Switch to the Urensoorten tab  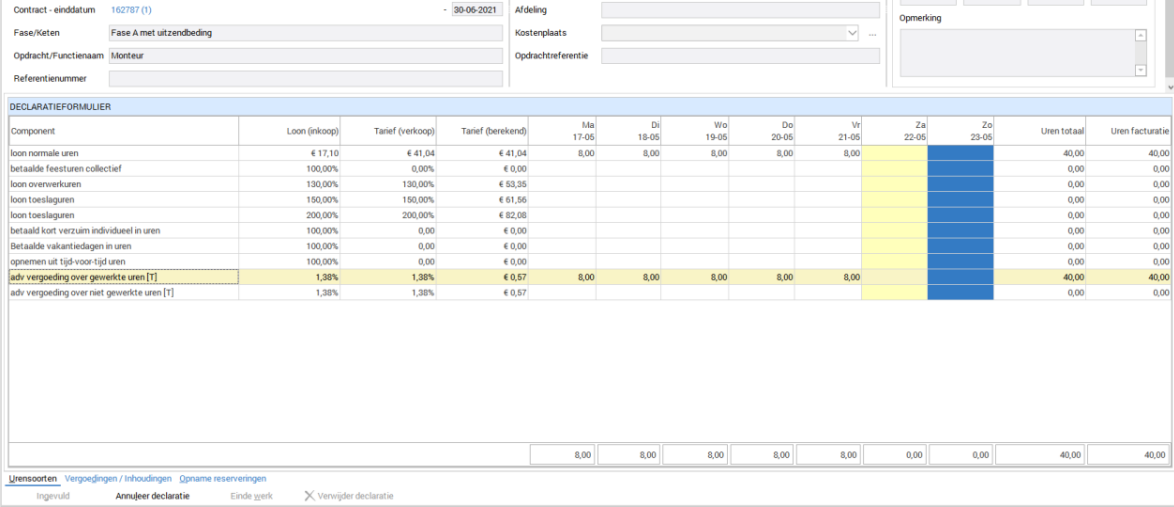point(32,478)
